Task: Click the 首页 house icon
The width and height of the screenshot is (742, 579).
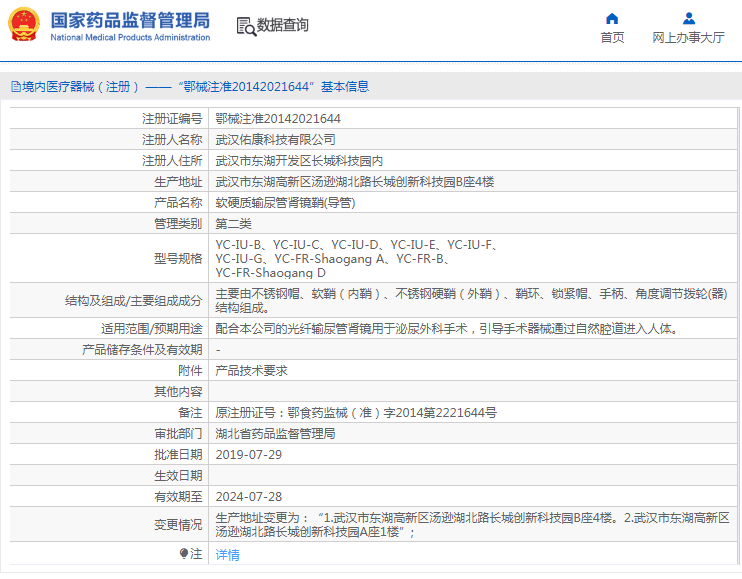Action: (612, 18)
